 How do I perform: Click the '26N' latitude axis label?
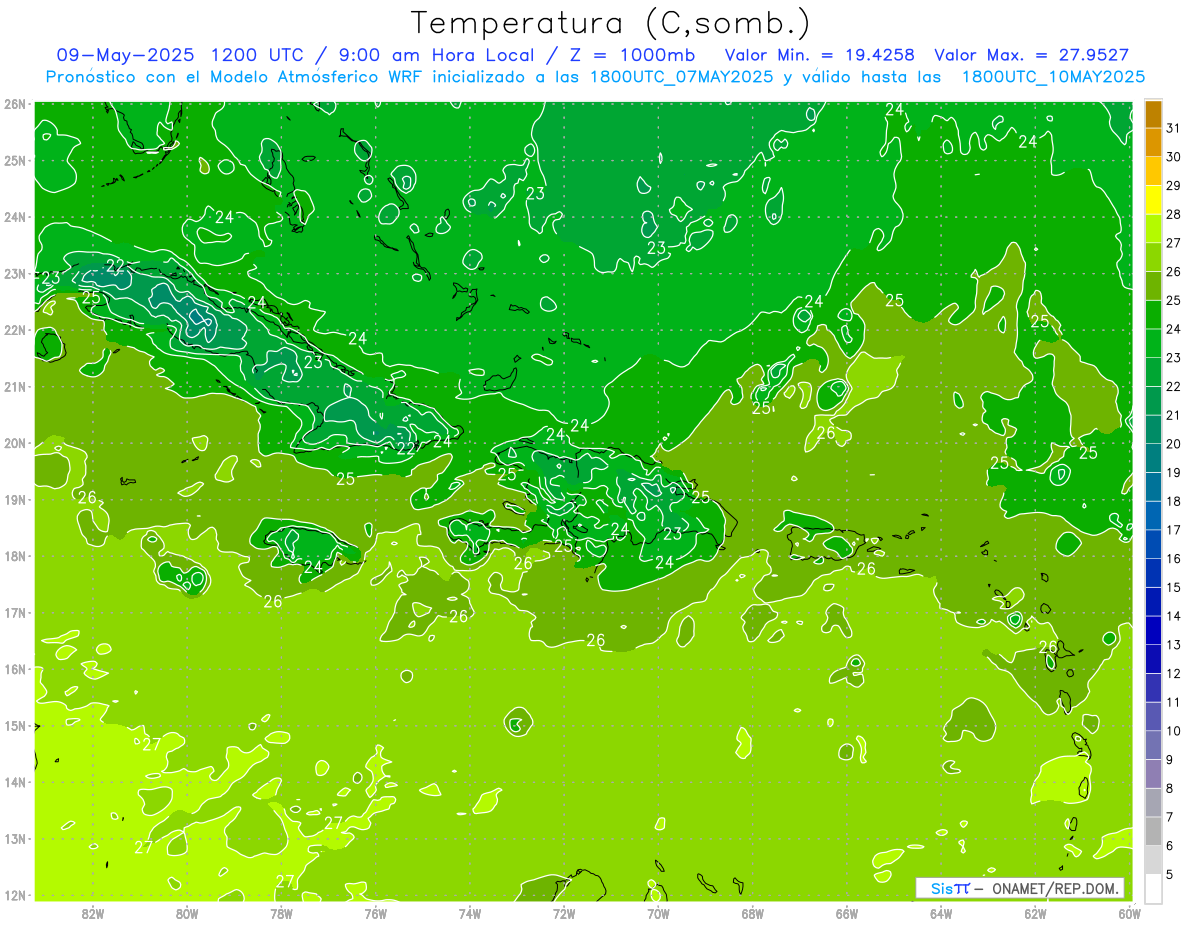coord(14,104)
